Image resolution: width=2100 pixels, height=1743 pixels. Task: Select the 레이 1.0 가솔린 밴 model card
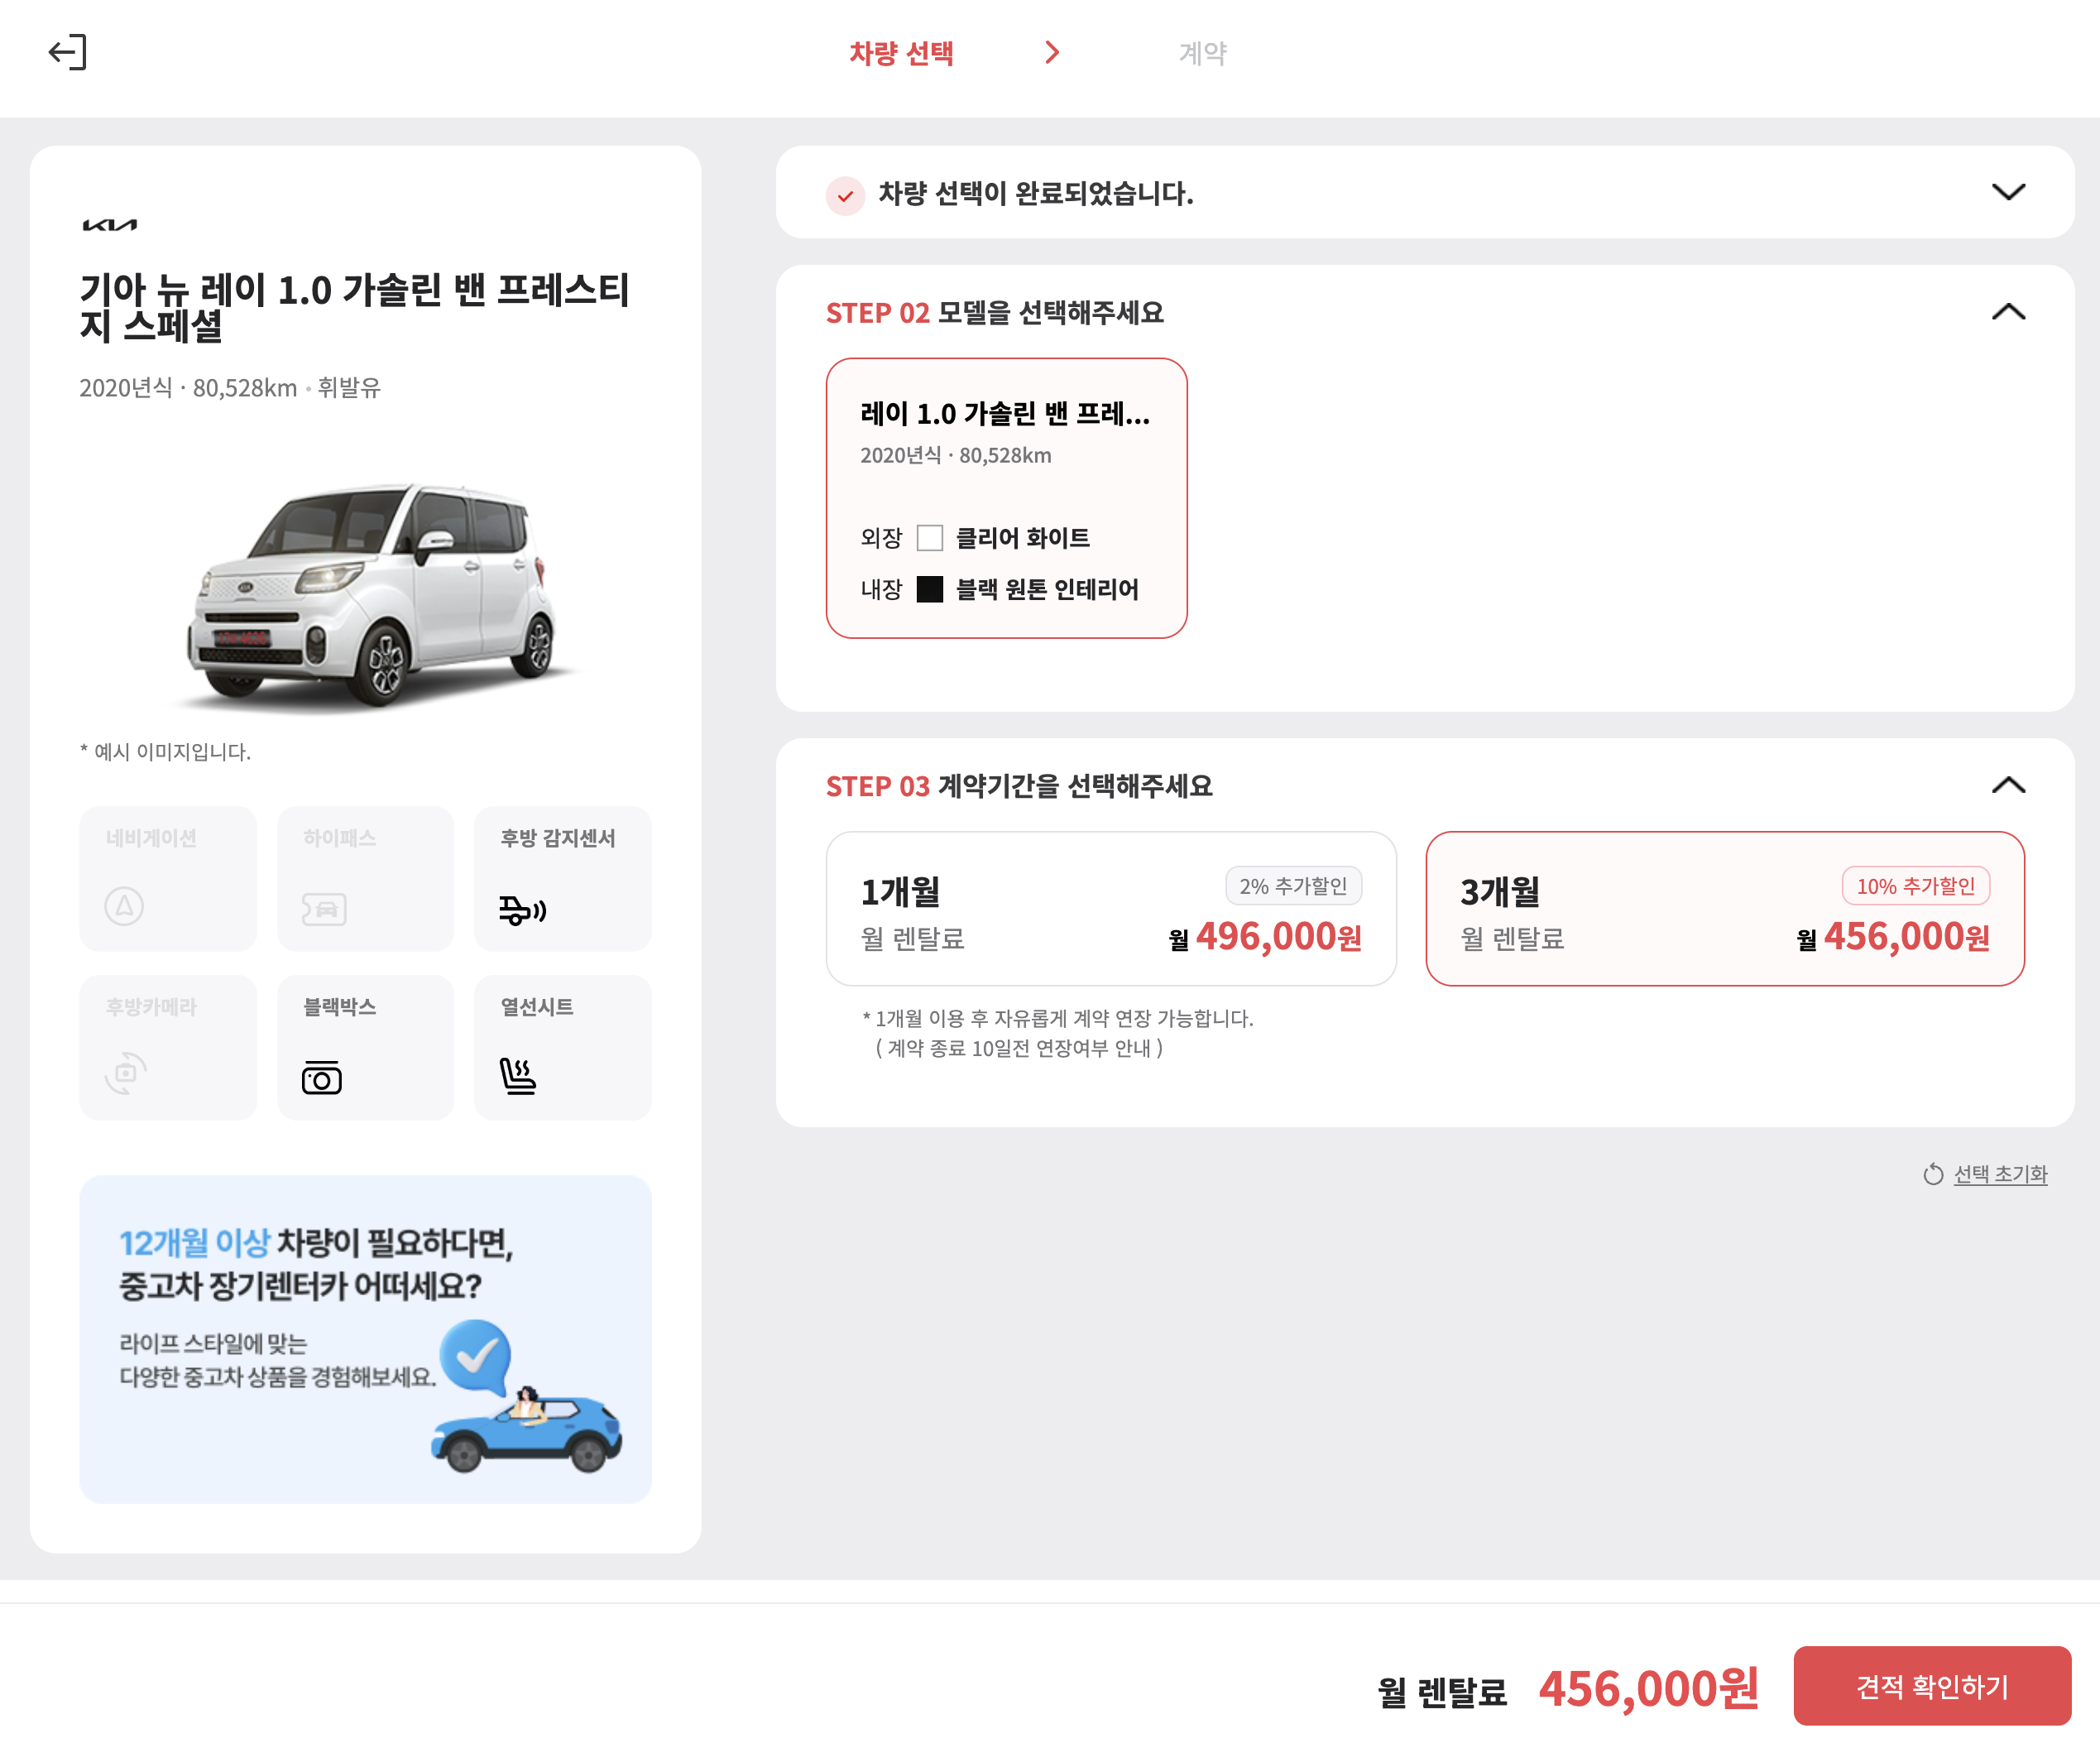coord(1006,498)
